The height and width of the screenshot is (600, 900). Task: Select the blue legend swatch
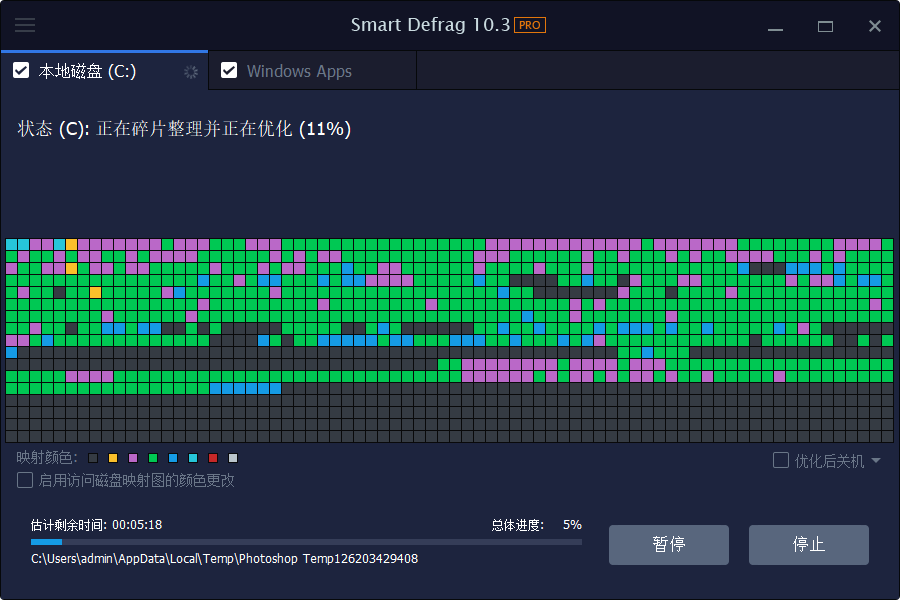173,458
